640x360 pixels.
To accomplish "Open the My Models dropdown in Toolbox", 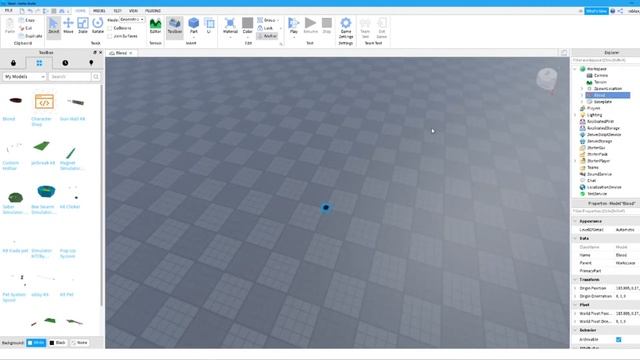I will [x=24, y=77].
